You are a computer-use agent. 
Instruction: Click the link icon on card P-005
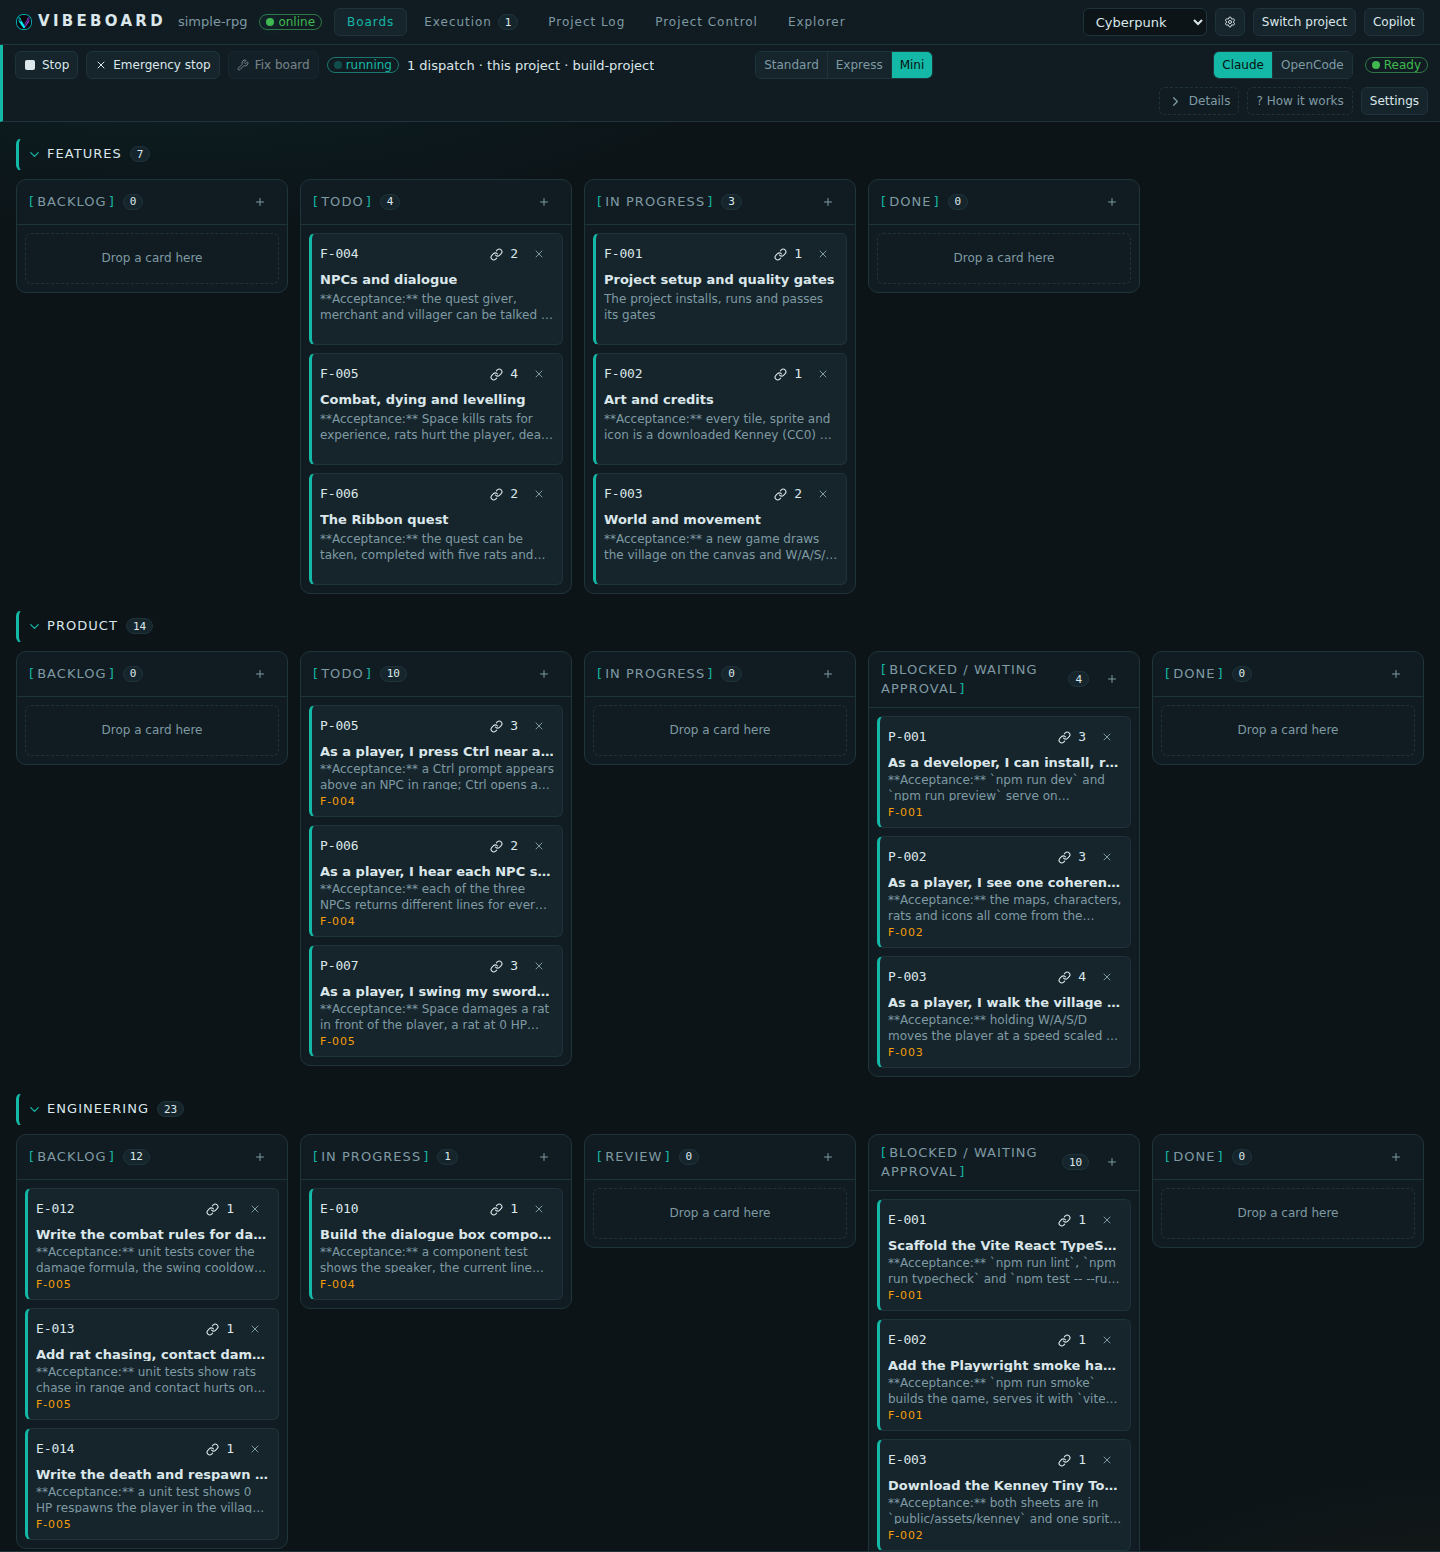[x=496, y=726]
